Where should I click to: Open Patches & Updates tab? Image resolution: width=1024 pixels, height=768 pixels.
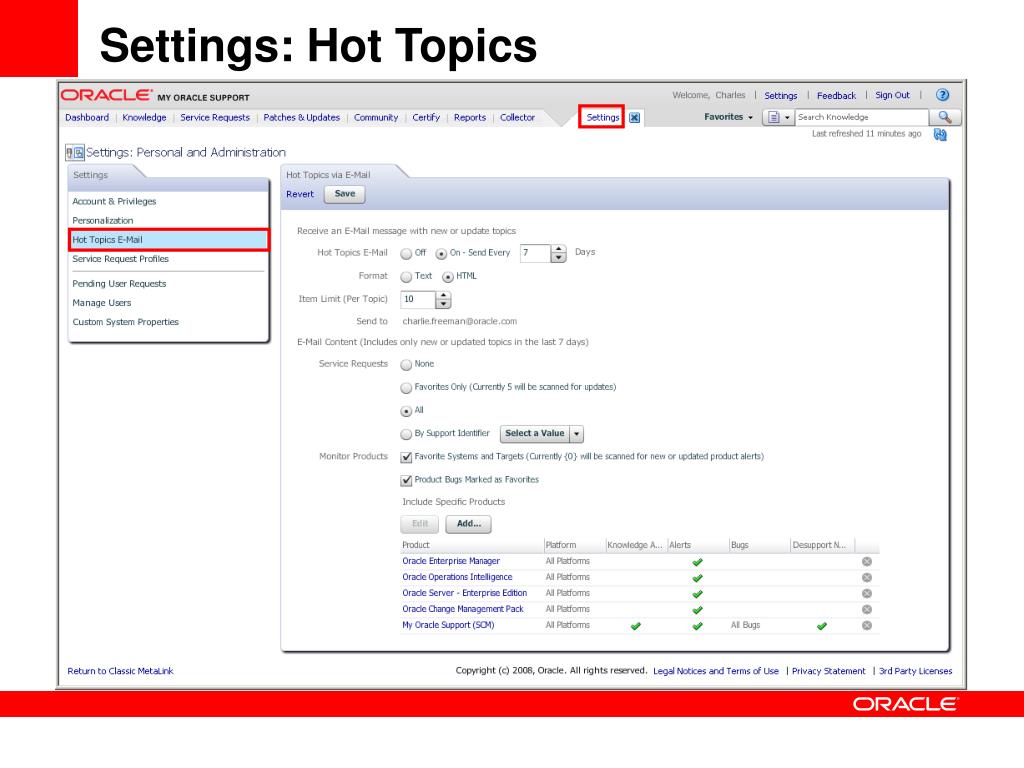[302, 118]
